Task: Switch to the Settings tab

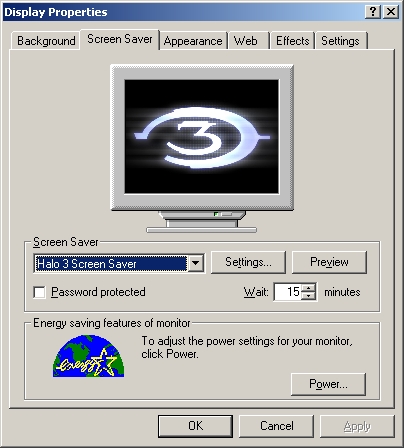Action: click(x=340, y=41)
